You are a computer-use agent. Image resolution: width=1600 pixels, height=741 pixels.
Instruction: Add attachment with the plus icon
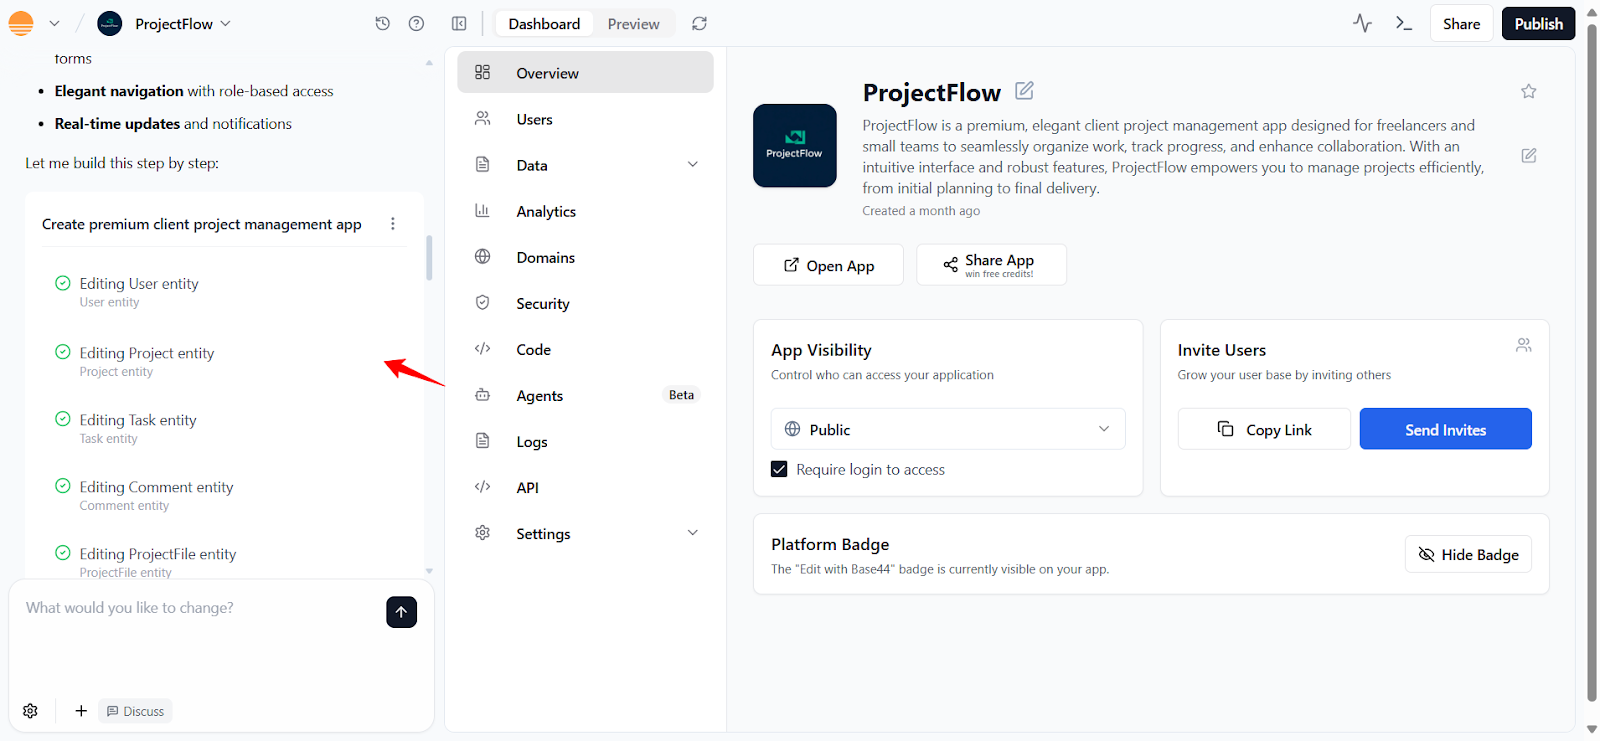(81, 711)
